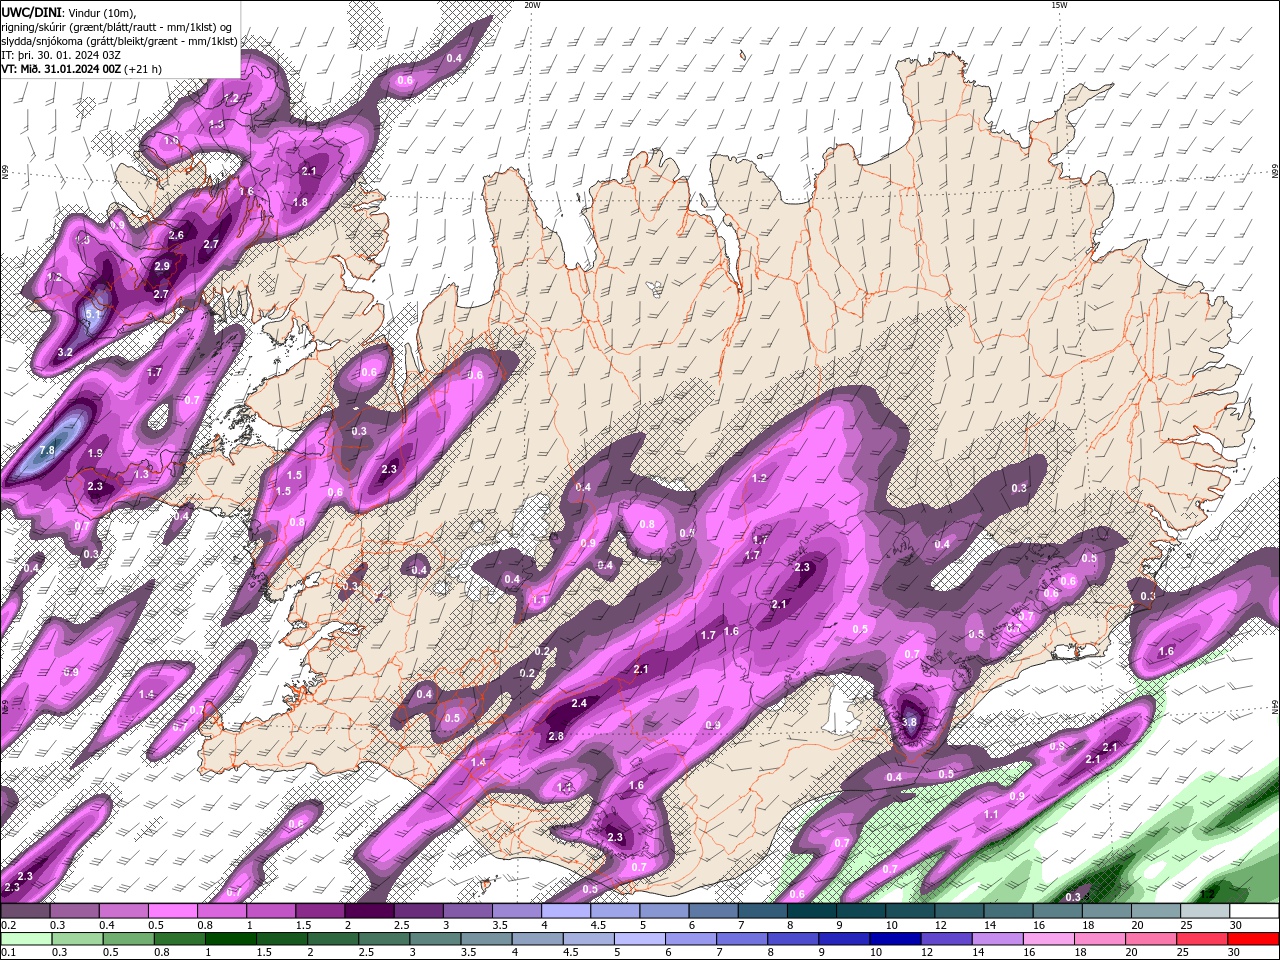1280x960 pixels.
Task: Click the 2.6 precipitation value on the map
Action: click(x=176, y=235)
